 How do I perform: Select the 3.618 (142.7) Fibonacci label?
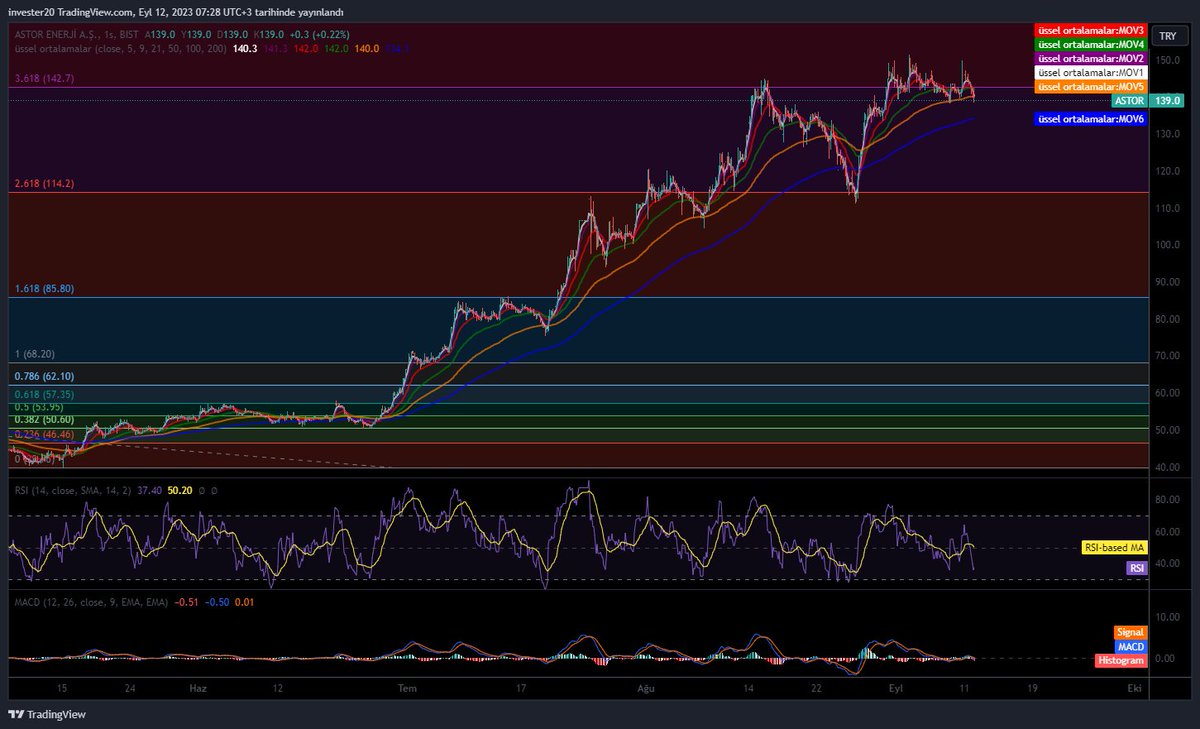click(x=44, y=78)
